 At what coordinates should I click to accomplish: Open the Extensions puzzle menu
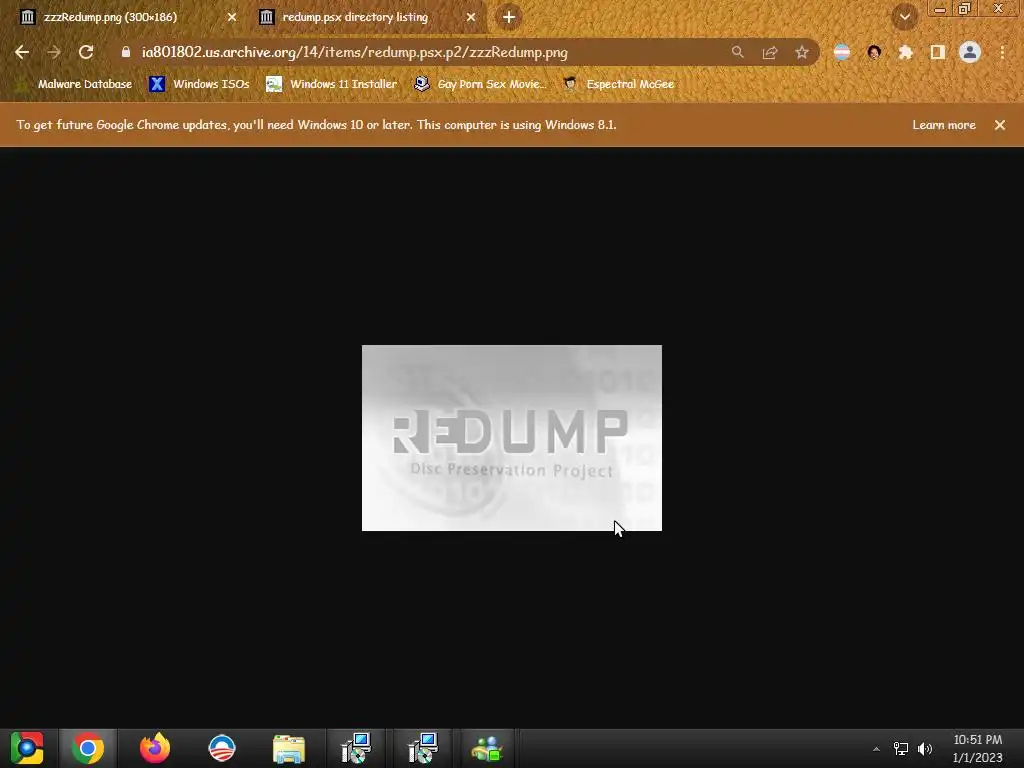pyautogui.click(x=906, y=52)
